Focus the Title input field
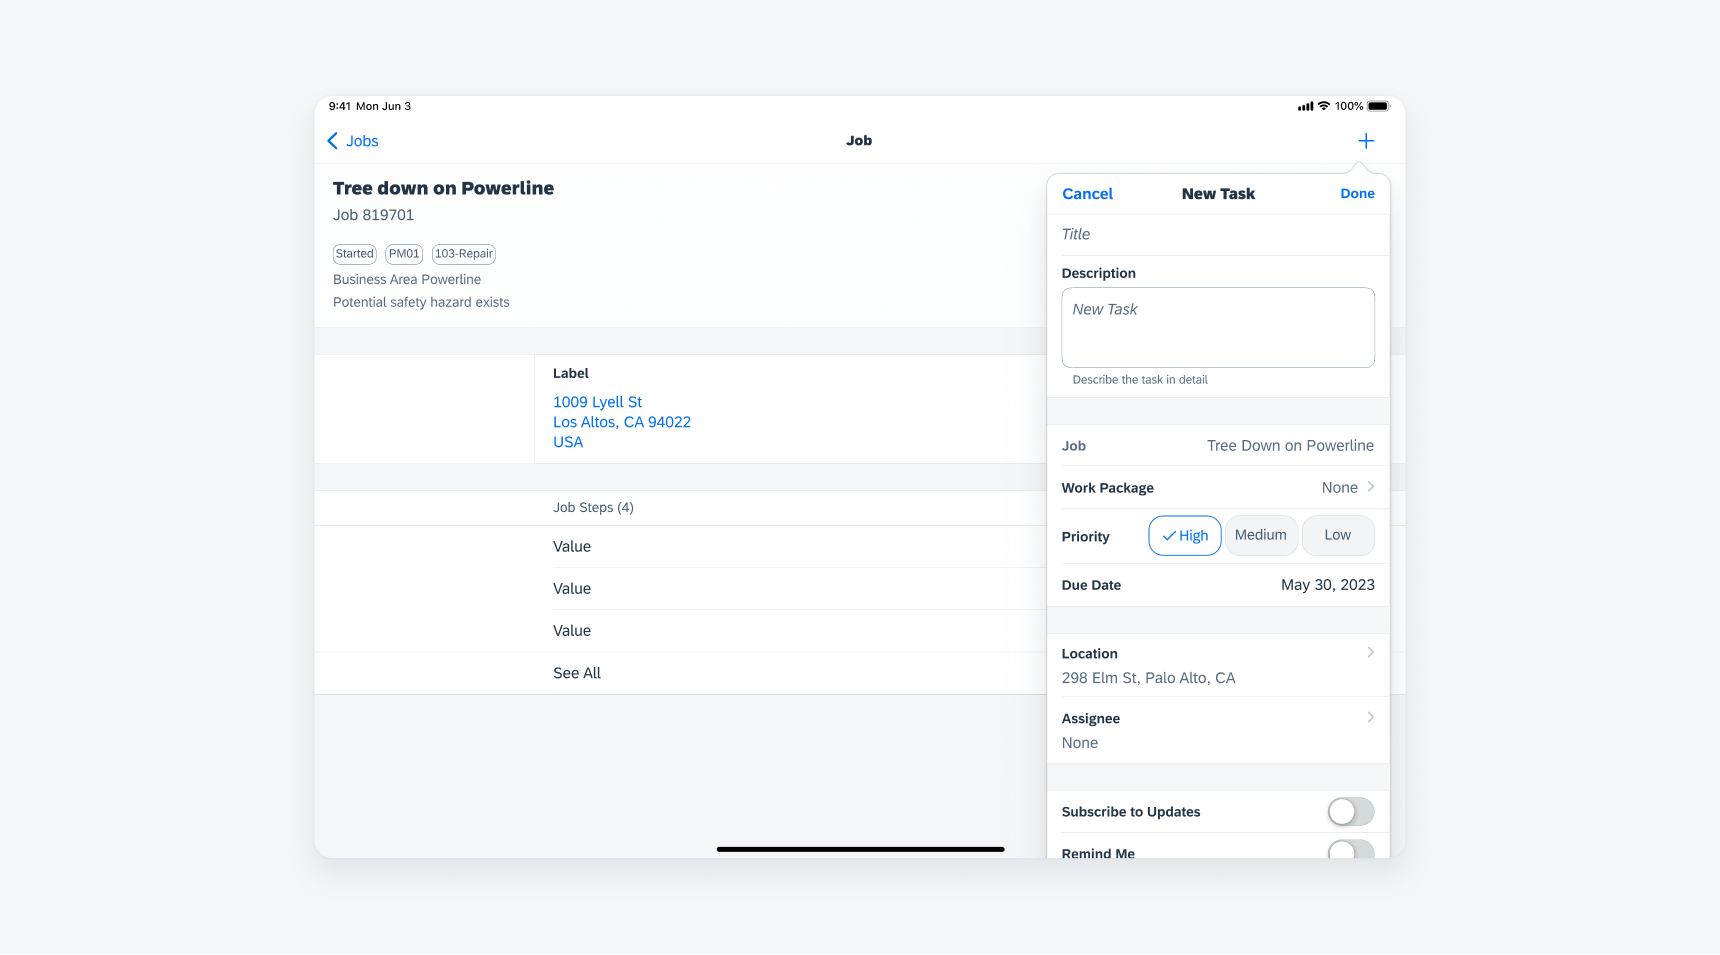This screenshot has height=955, width=1720. [x=1218, y=235]
